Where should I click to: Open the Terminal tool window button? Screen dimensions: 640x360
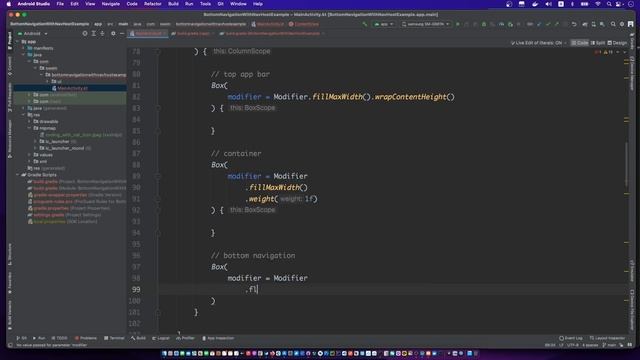114,338
